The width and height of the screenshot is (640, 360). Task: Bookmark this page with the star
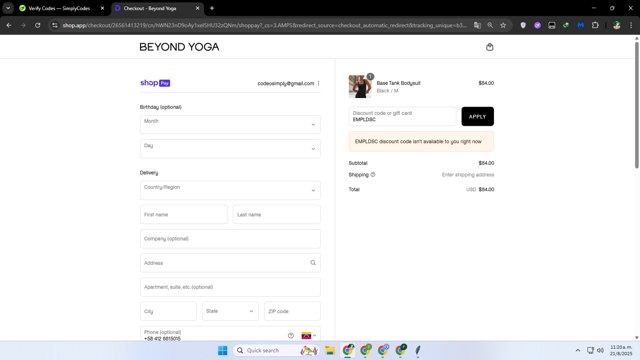(x=503, y=25)
